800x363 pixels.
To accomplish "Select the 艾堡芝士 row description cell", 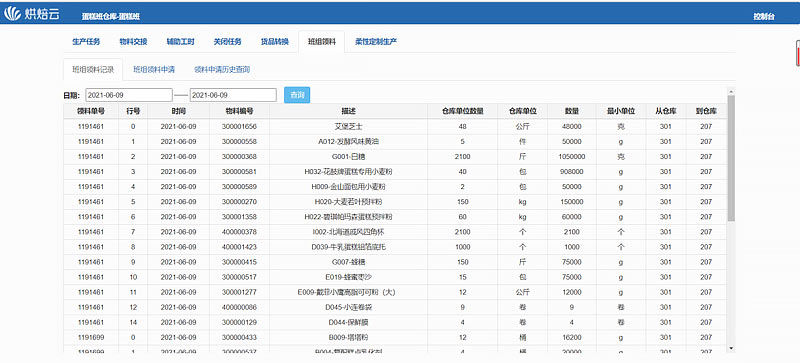I will tap(348, 126).
